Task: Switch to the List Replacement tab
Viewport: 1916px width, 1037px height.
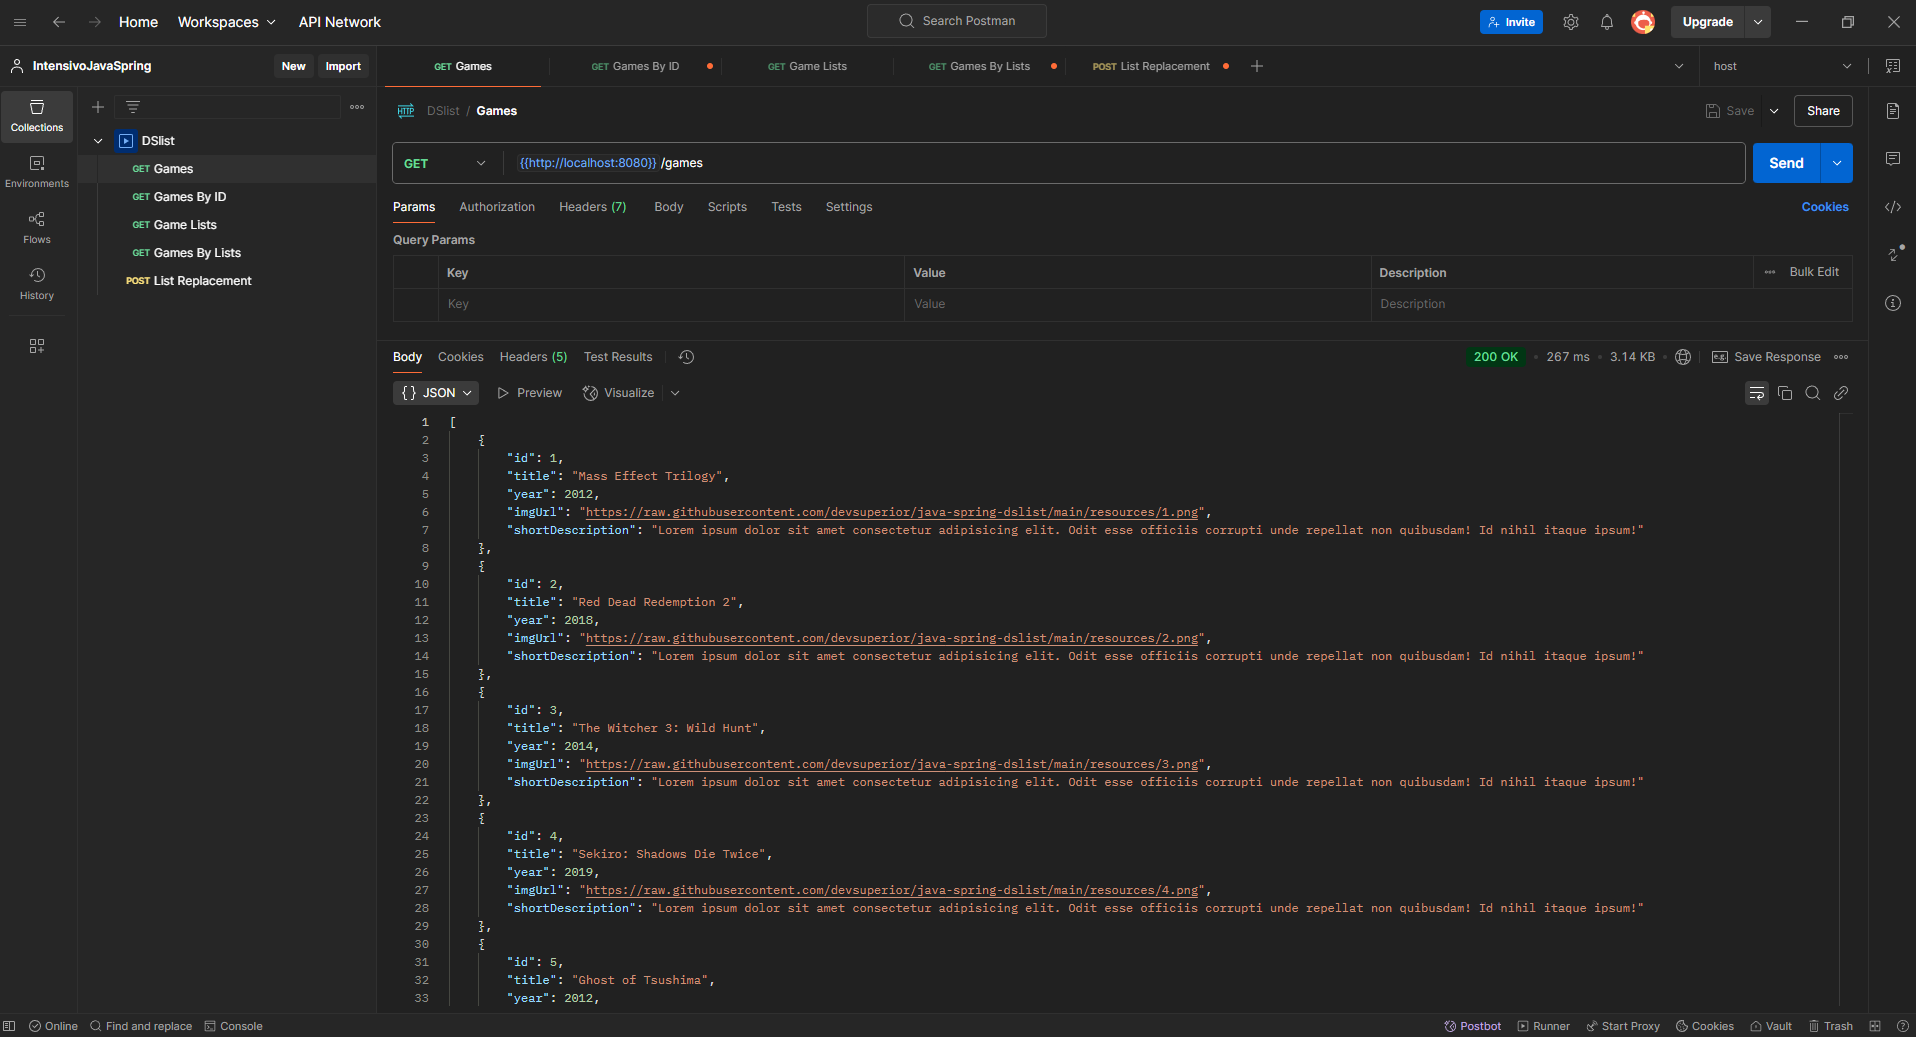Action: pos(1151,66)
